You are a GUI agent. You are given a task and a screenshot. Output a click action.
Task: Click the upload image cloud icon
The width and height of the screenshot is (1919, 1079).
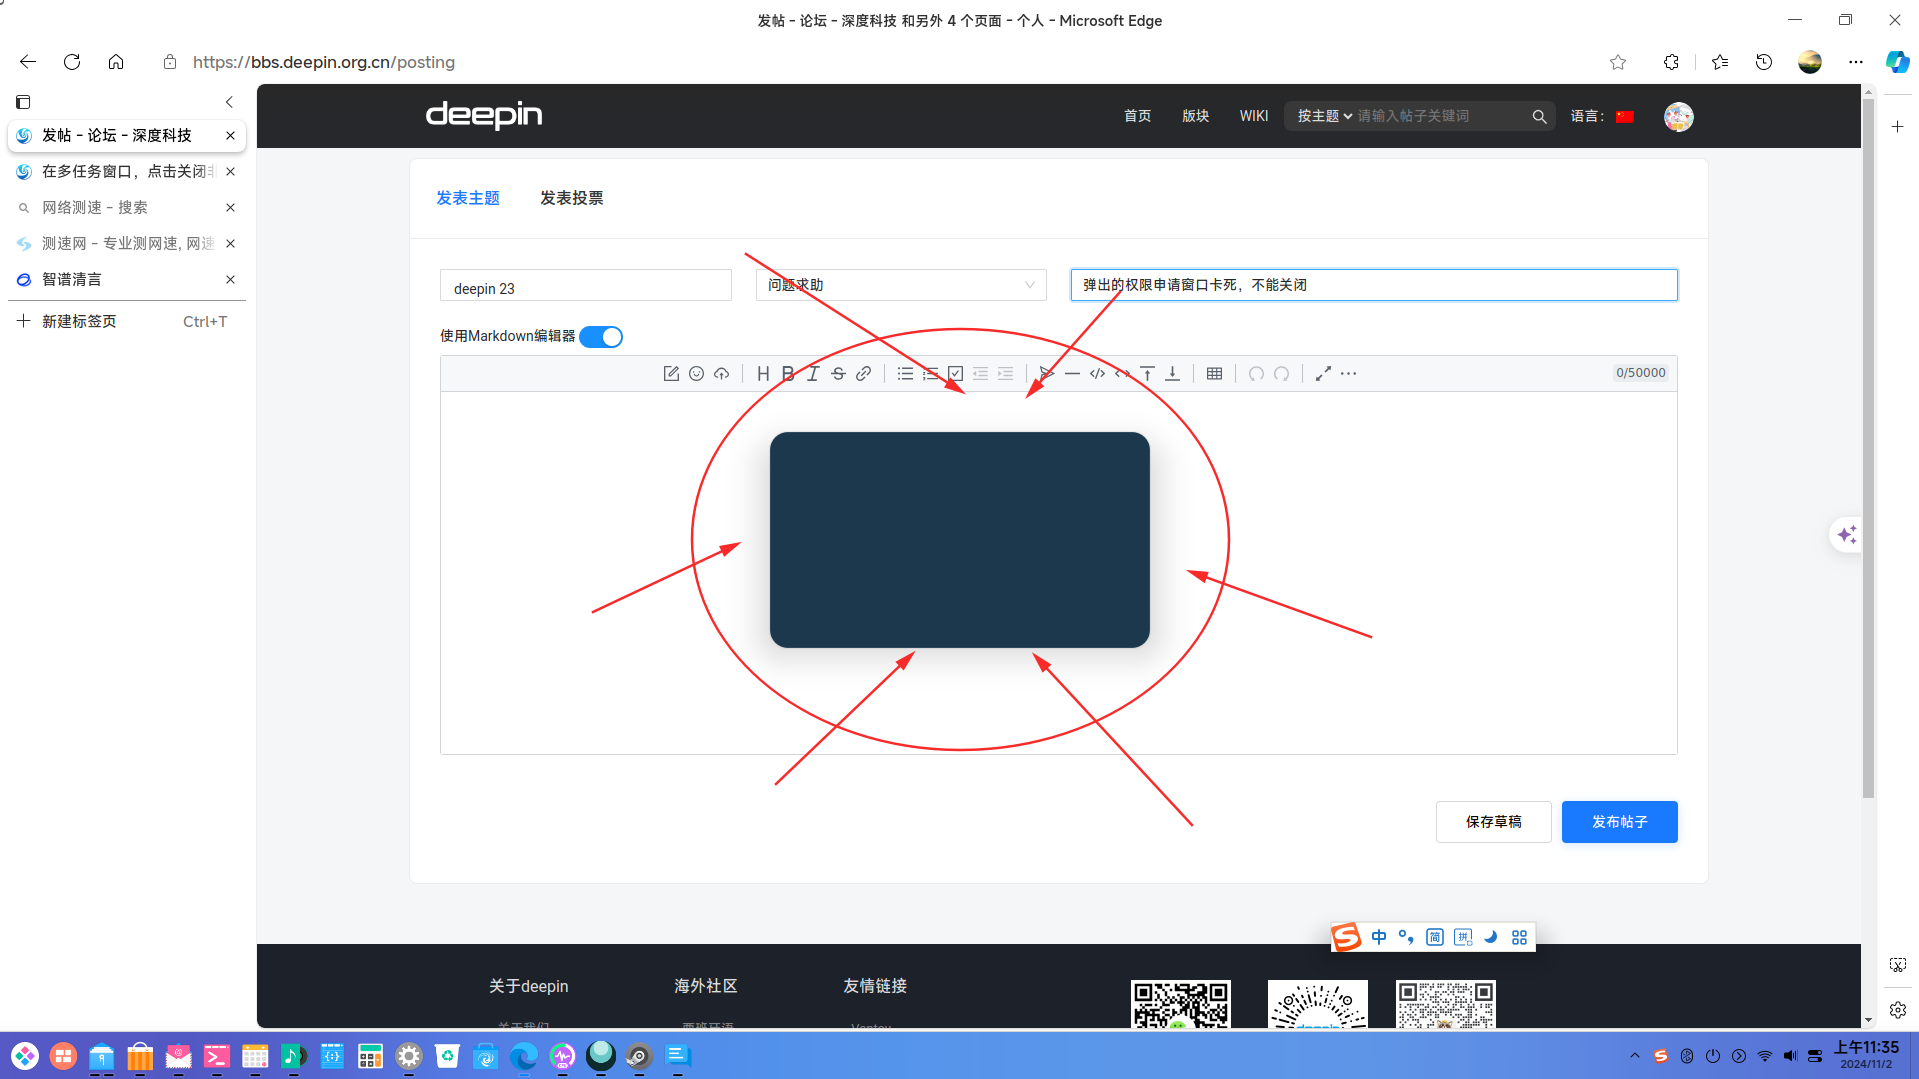pyautogui.click(x=721, y=374)
